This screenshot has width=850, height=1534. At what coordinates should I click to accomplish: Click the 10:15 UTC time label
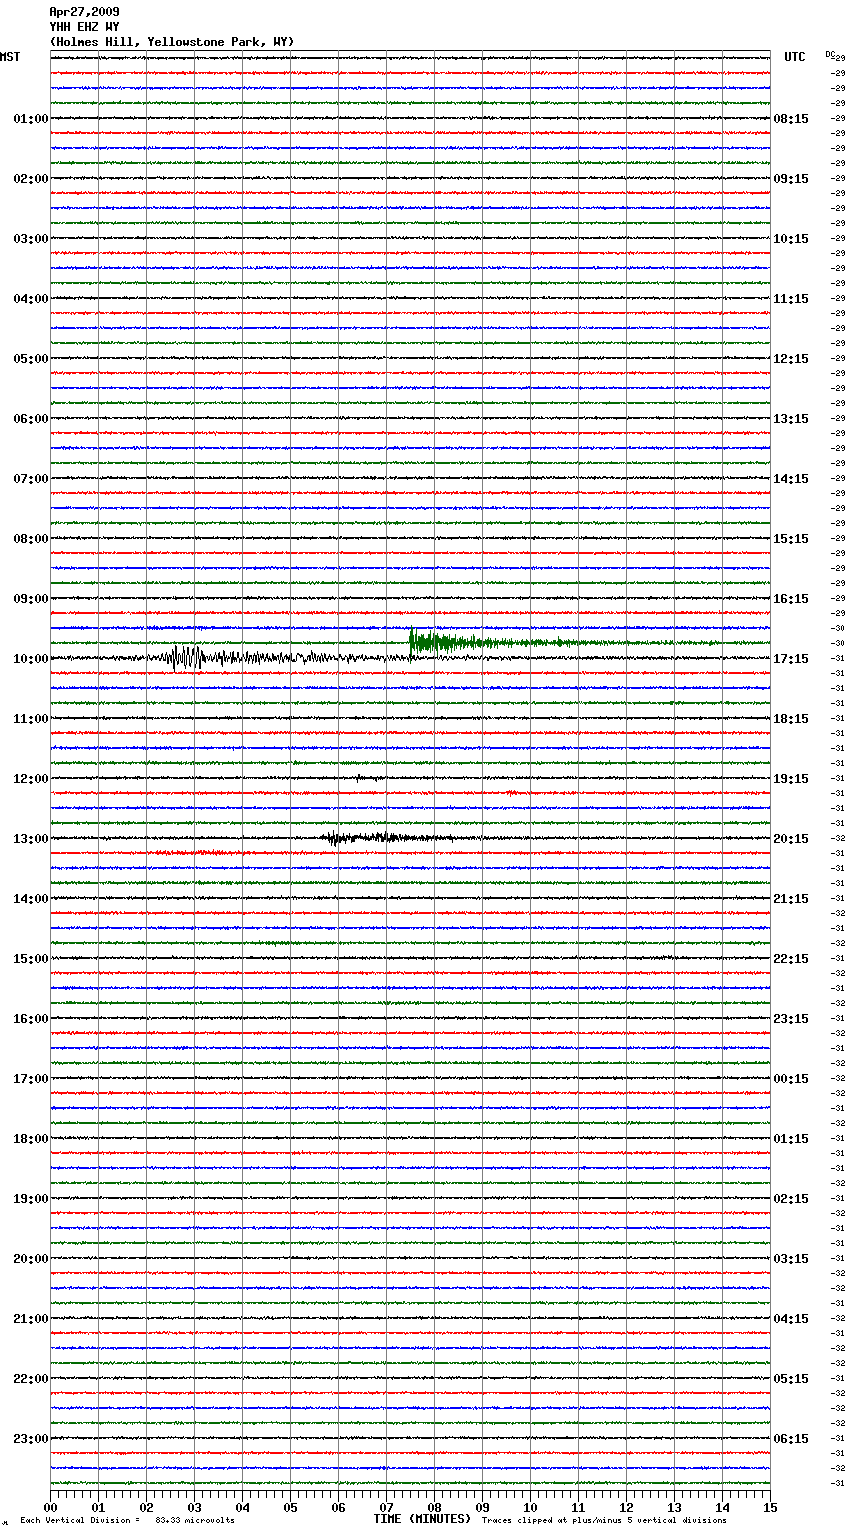point(791,239)
